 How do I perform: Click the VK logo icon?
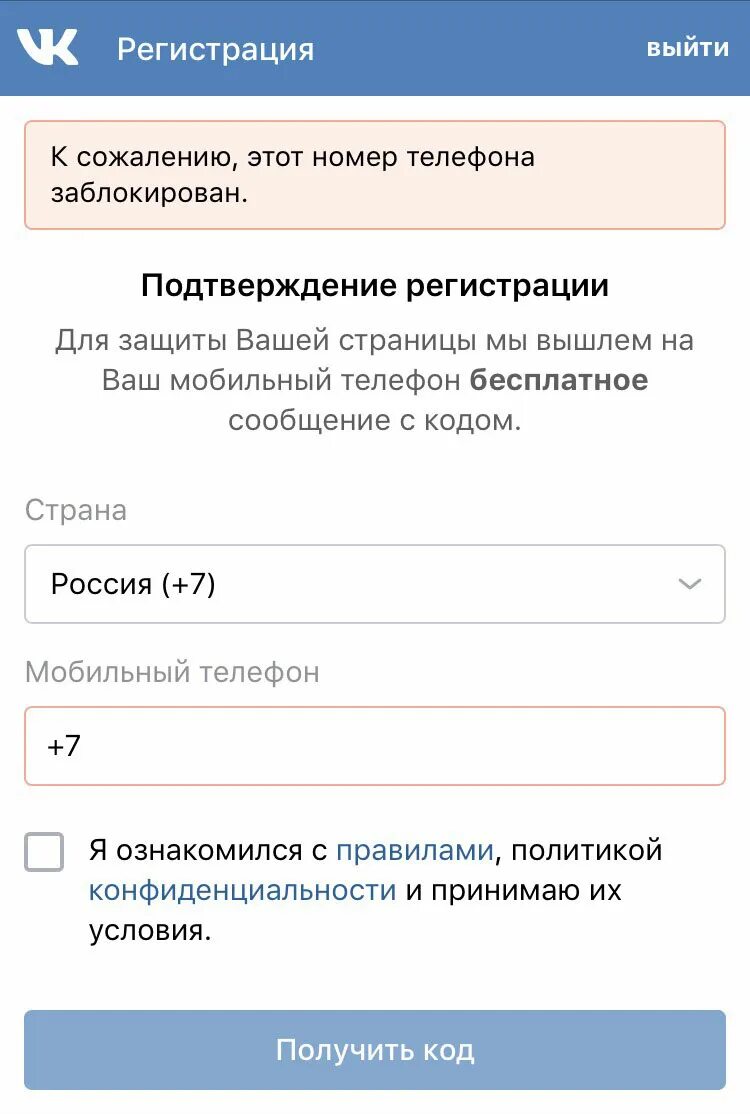click(47, 47)
